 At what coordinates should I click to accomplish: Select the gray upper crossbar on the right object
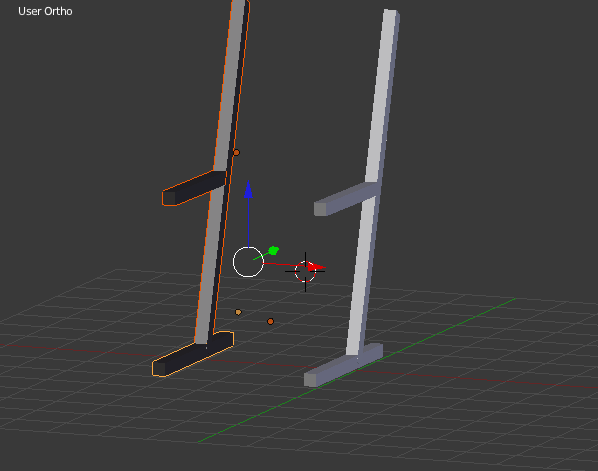[x=346, y=199]
